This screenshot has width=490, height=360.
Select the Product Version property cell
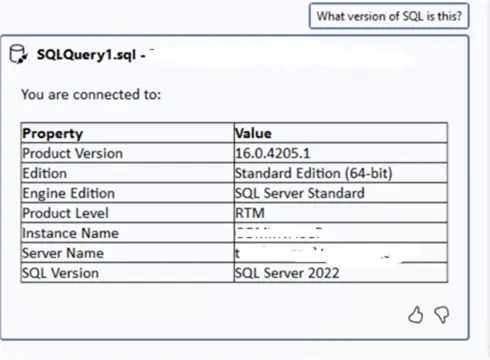(x=127, y=153)
